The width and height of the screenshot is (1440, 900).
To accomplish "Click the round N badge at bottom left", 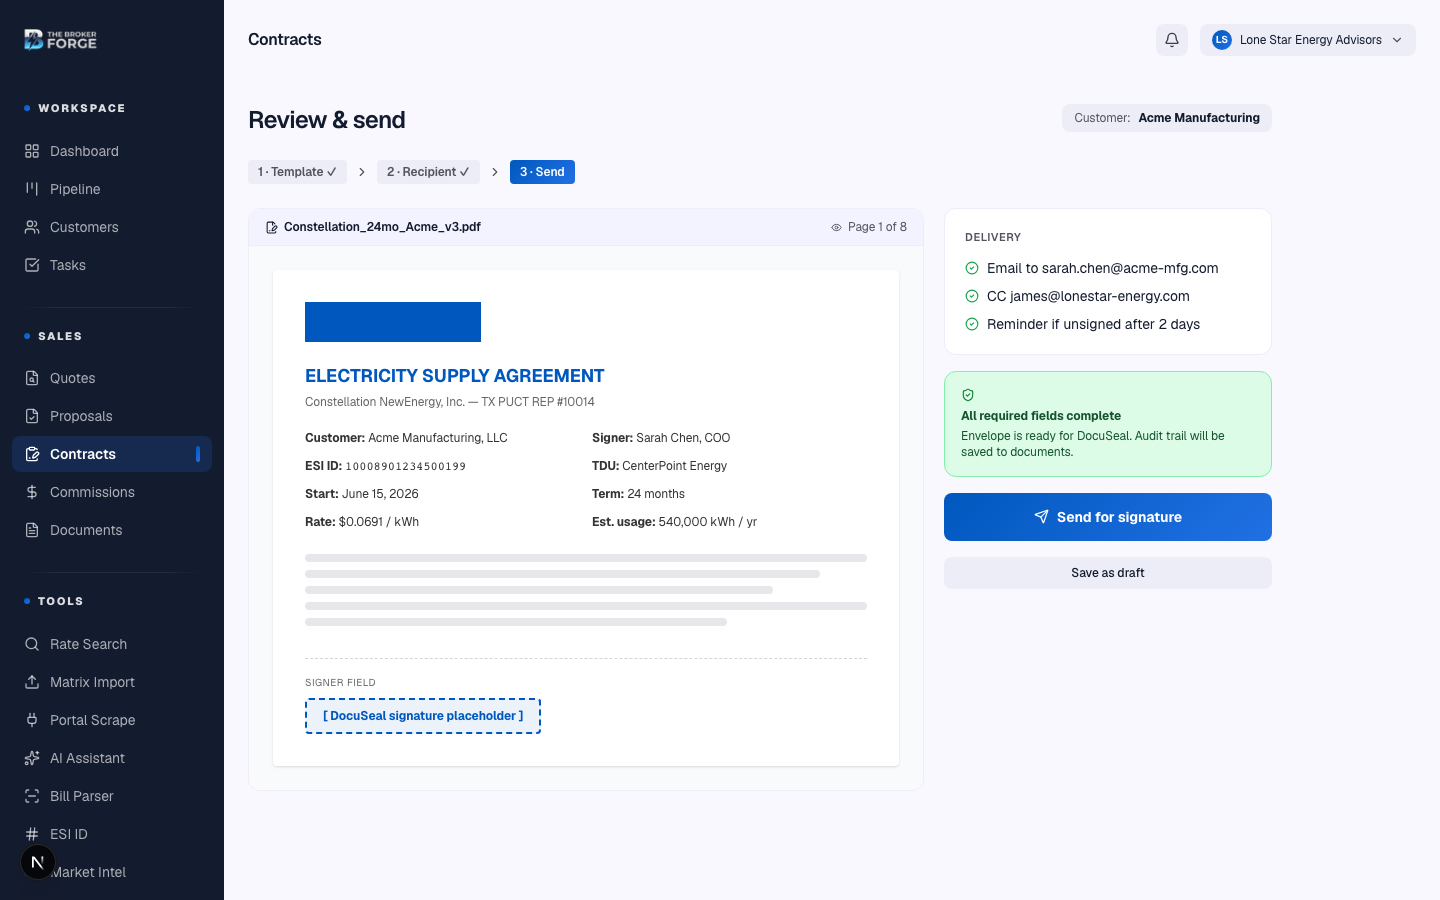I will click(x=38, y=862).
